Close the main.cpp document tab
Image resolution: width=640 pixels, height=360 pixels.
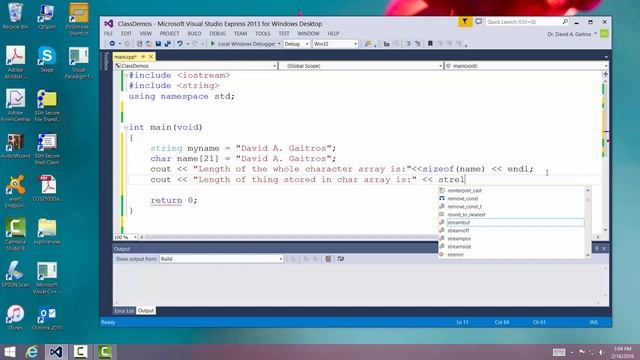151,57
